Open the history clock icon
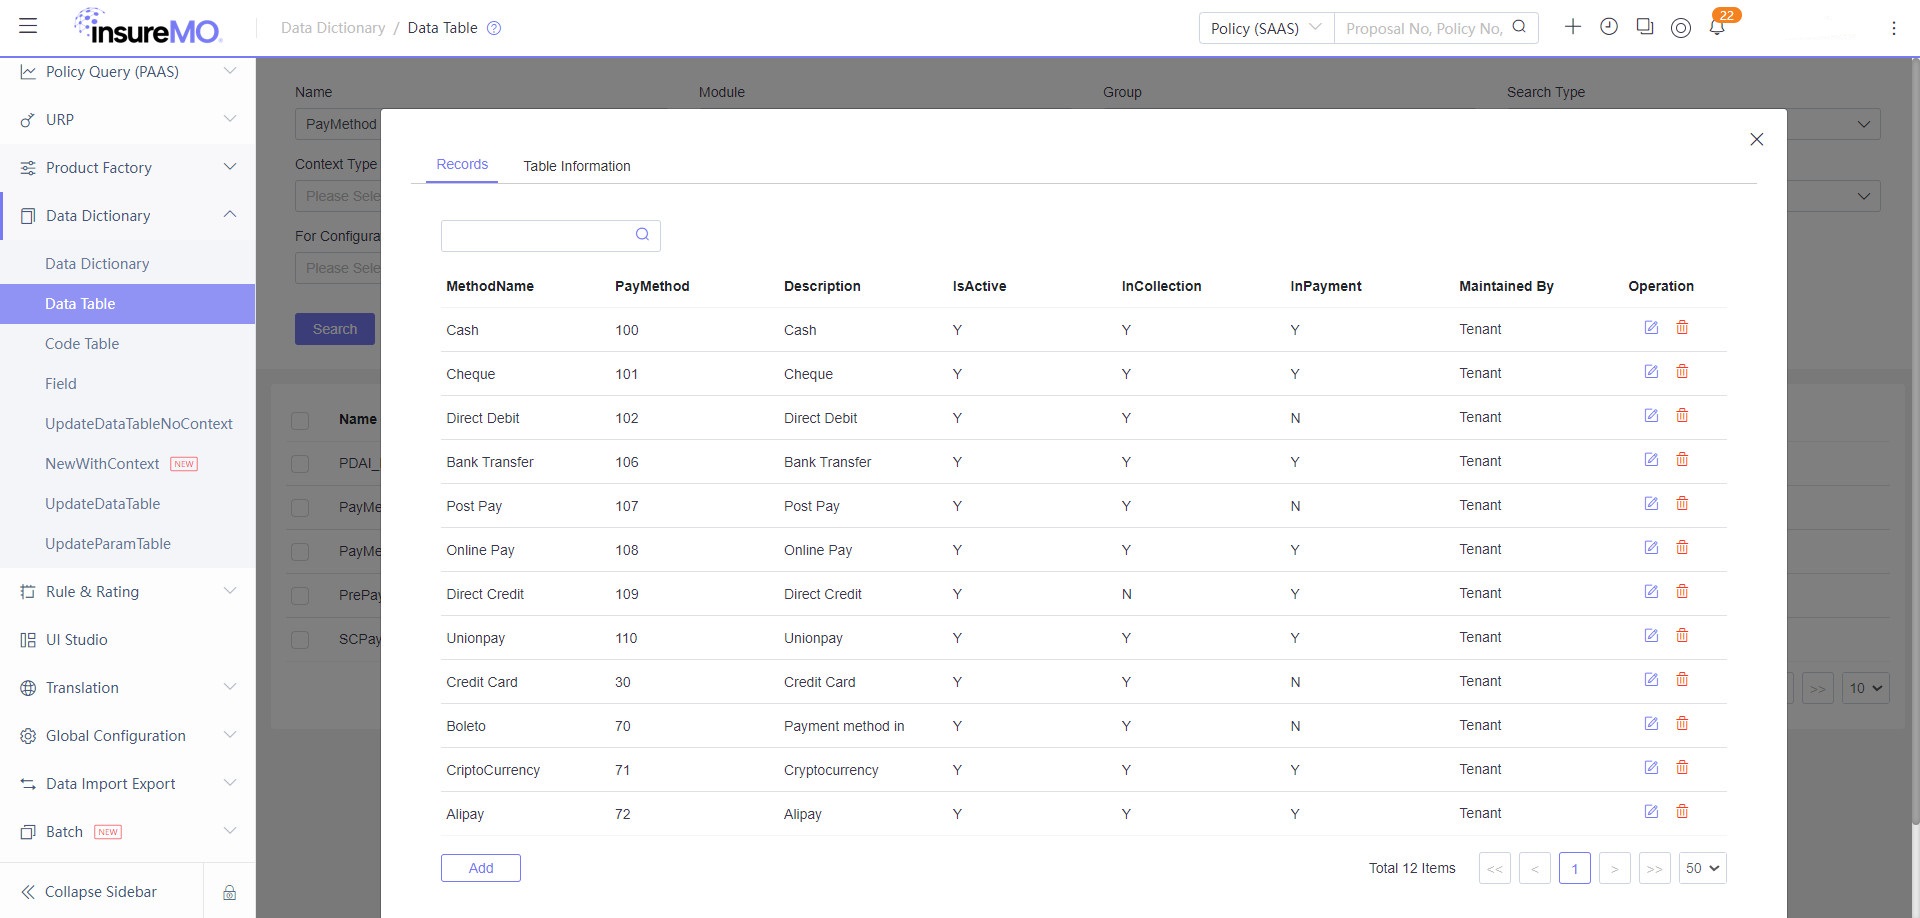1920x918 pixels. [1609, 27]
